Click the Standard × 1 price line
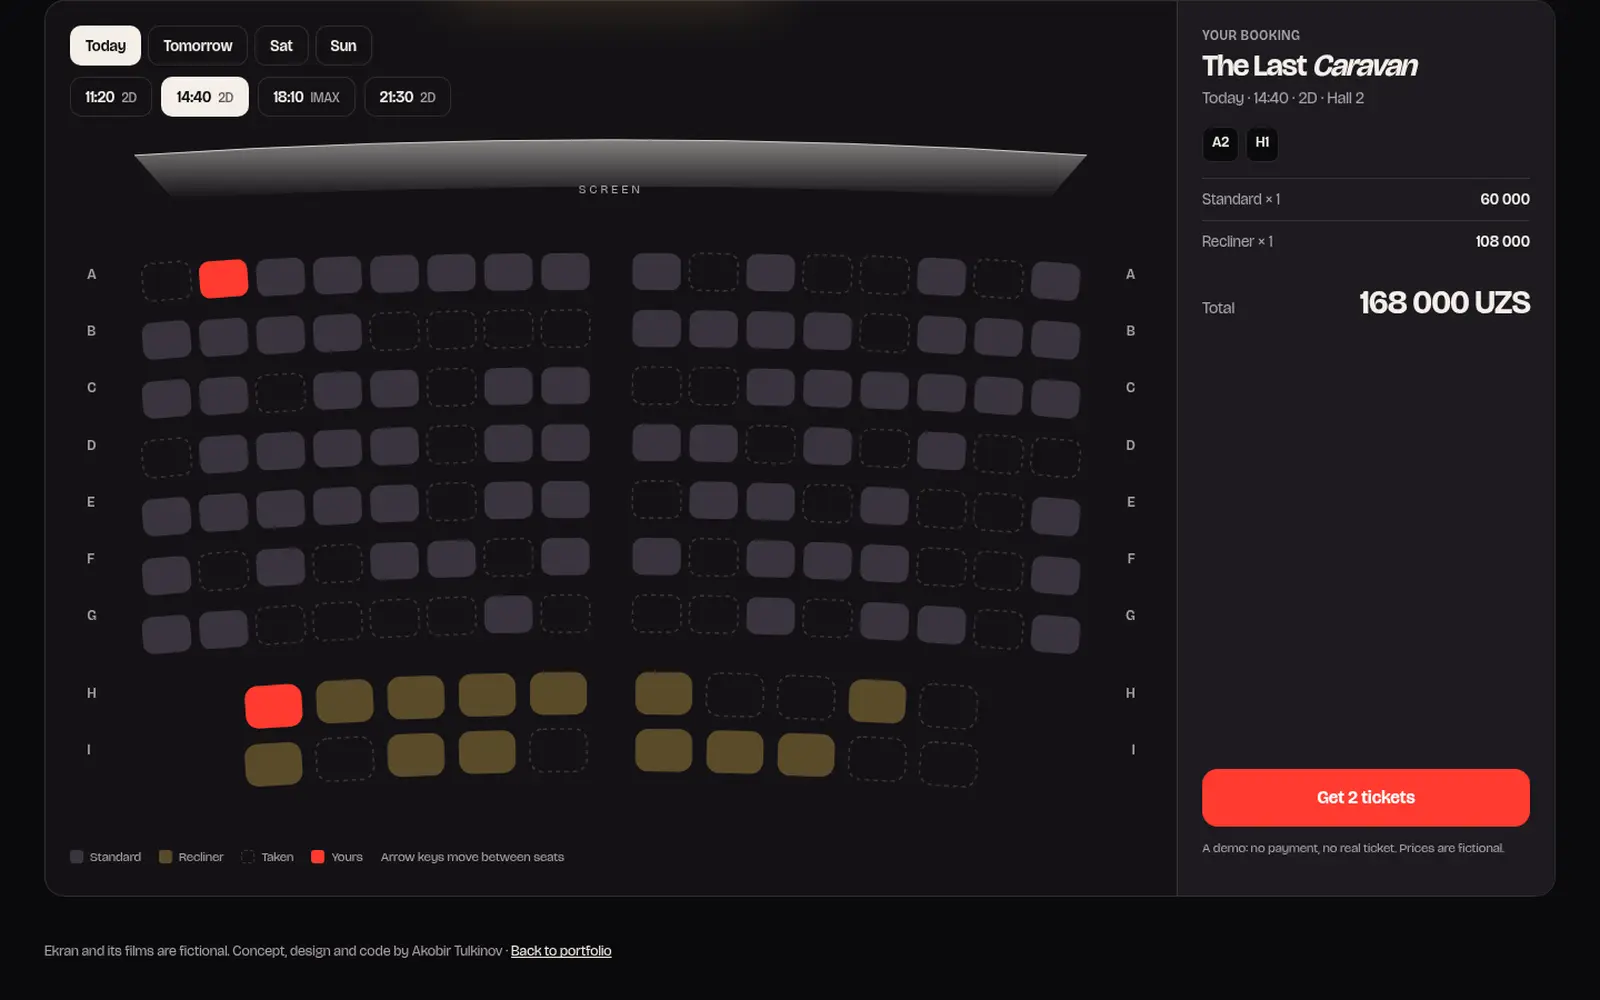Screen dimensions: 1600x1000 (x=1365, y=199)
